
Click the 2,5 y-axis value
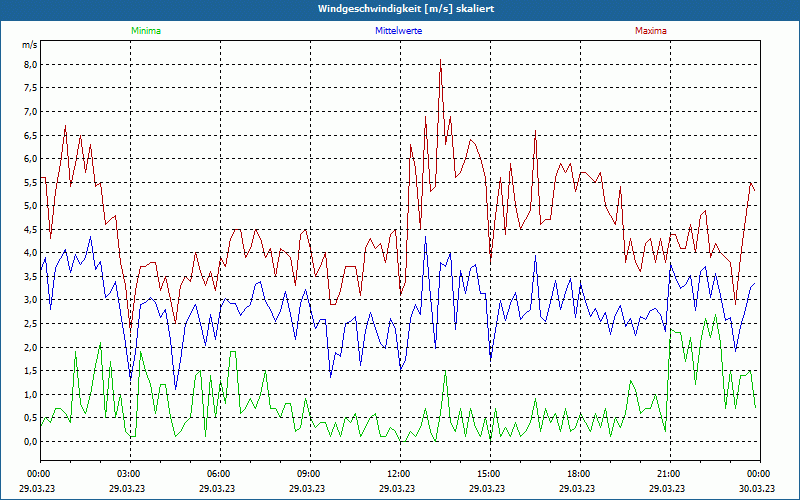(x=31, y=323)
